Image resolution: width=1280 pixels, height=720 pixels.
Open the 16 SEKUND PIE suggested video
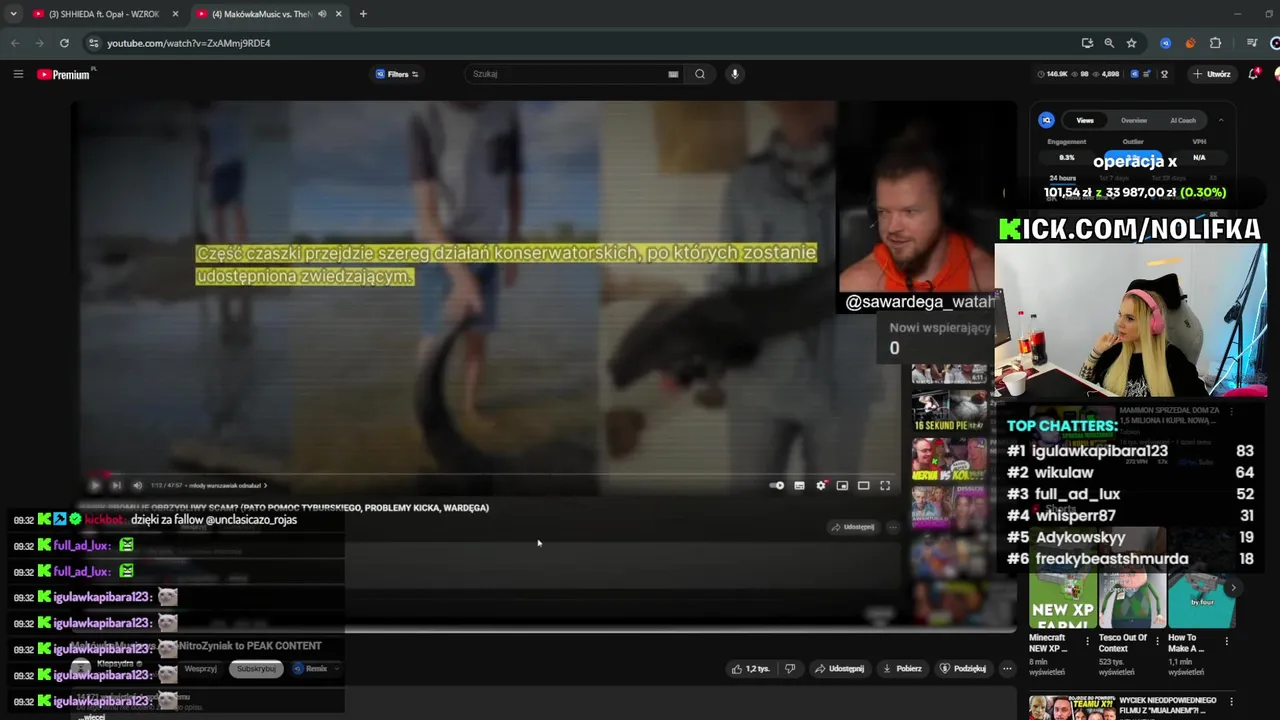pyautogui.click(x=949, y=411)
